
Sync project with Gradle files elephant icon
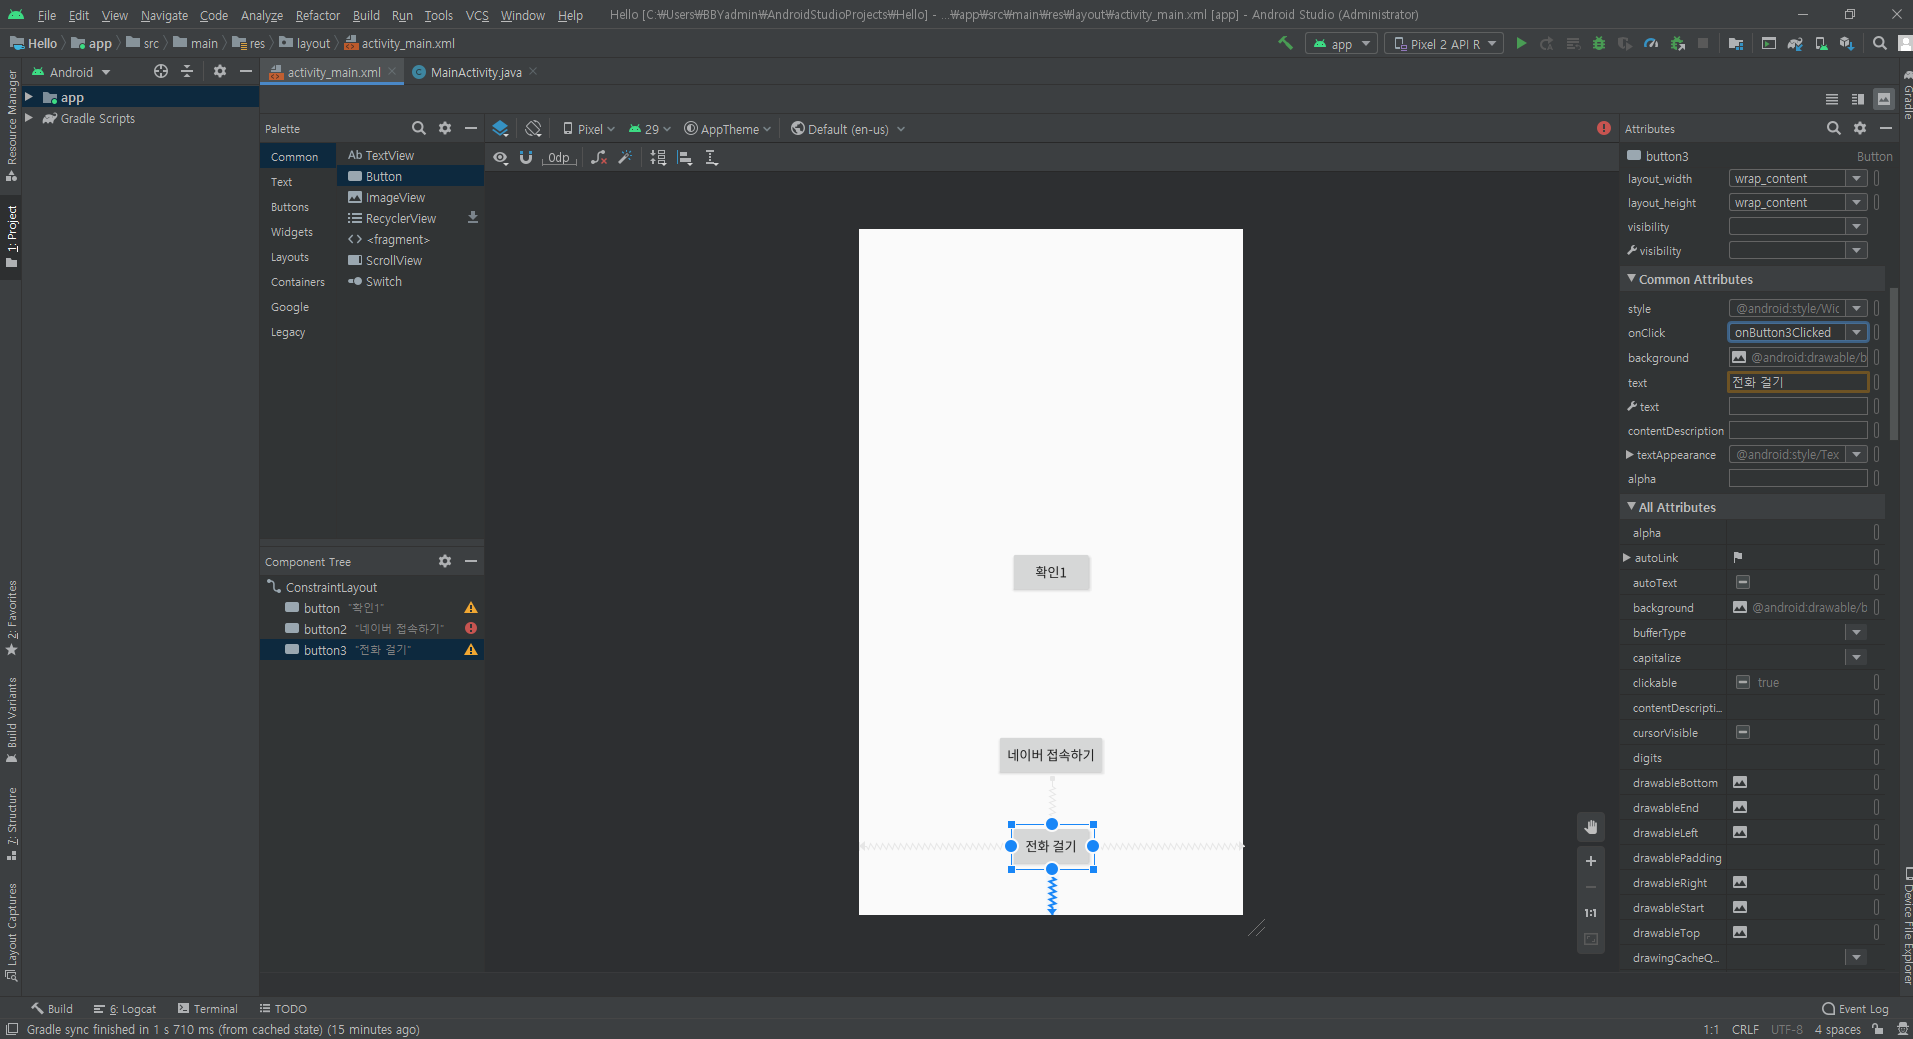tap(1795, 43)
